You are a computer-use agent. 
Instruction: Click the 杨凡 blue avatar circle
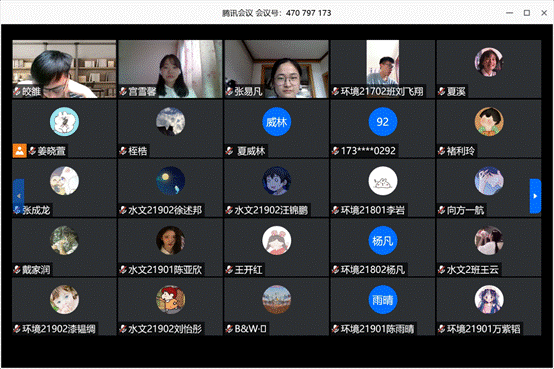383,241
